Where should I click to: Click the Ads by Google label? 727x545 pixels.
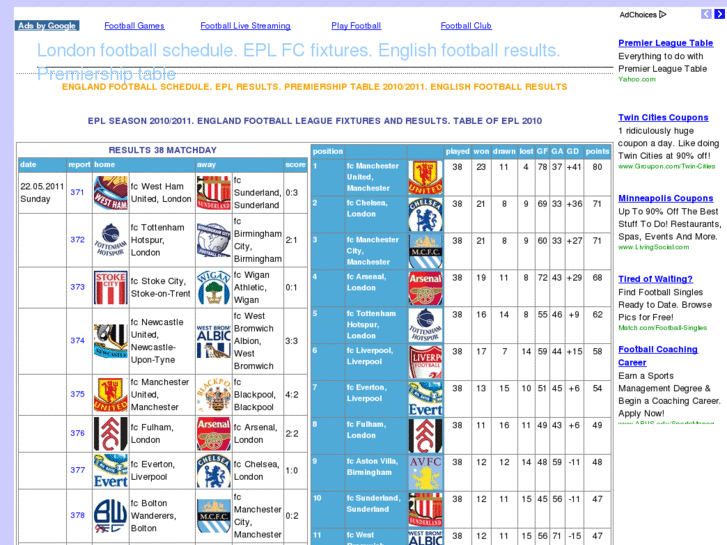(x=47, y=26)
